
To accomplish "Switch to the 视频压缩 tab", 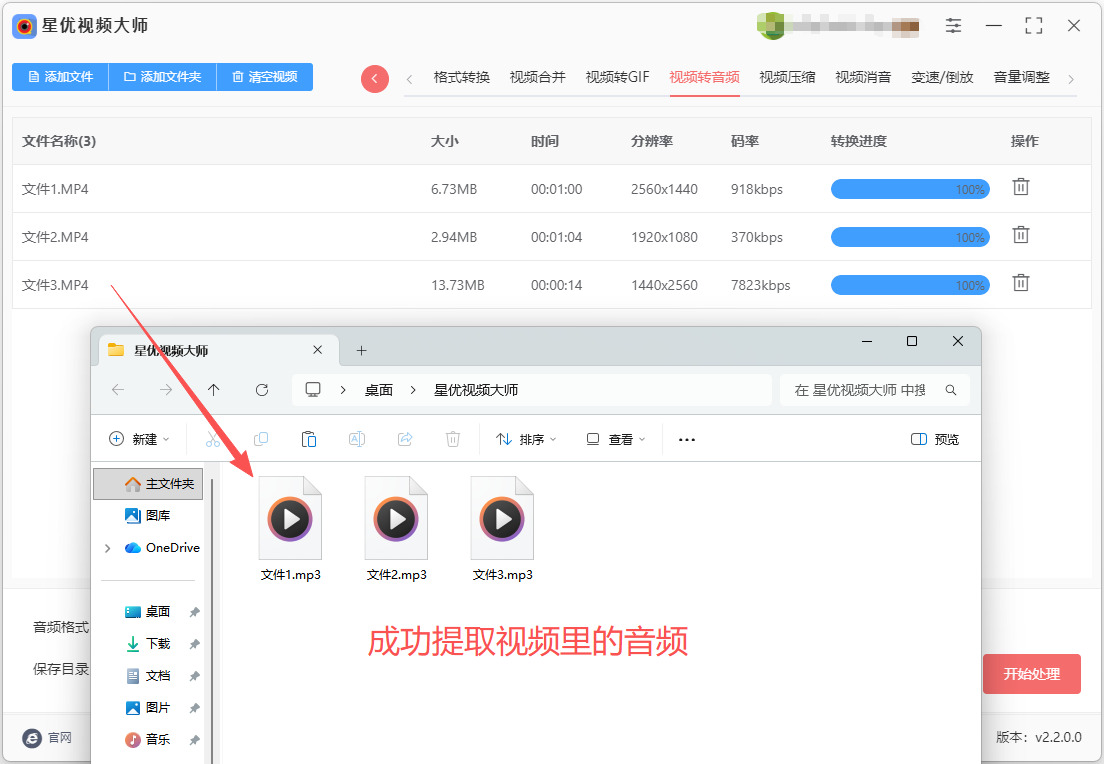I will coord(787,77).
